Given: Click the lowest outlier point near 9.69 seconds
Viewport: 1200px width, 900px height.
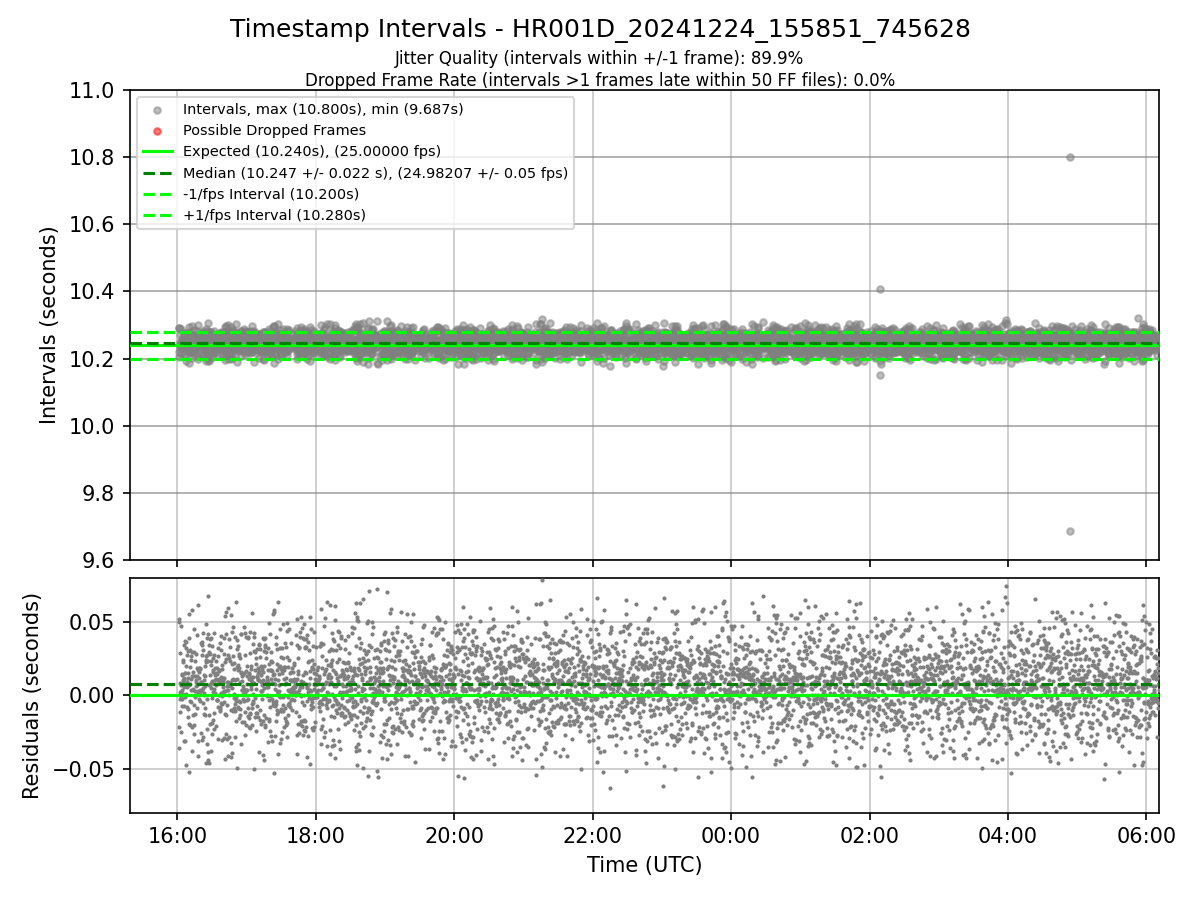Looking at the screenshot, I should (1070, 531).
